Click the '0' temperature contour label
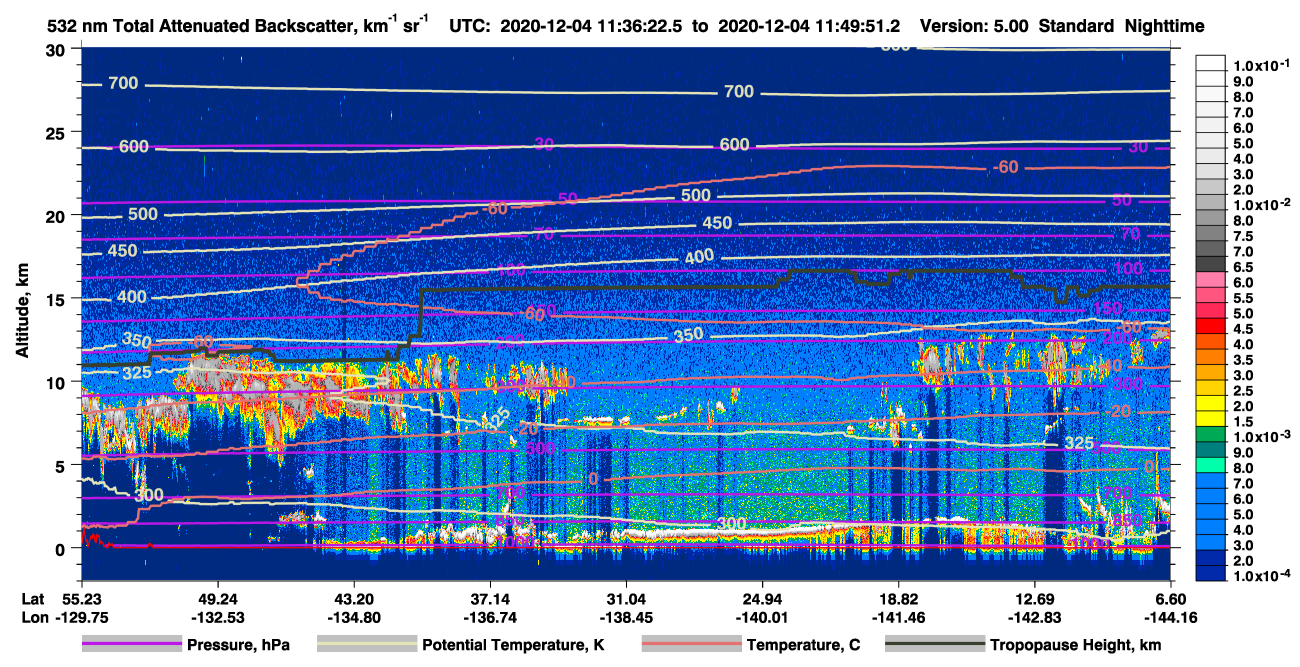Image resolution: width=1300 pixels, height=667 pixels. pos(593,479)
